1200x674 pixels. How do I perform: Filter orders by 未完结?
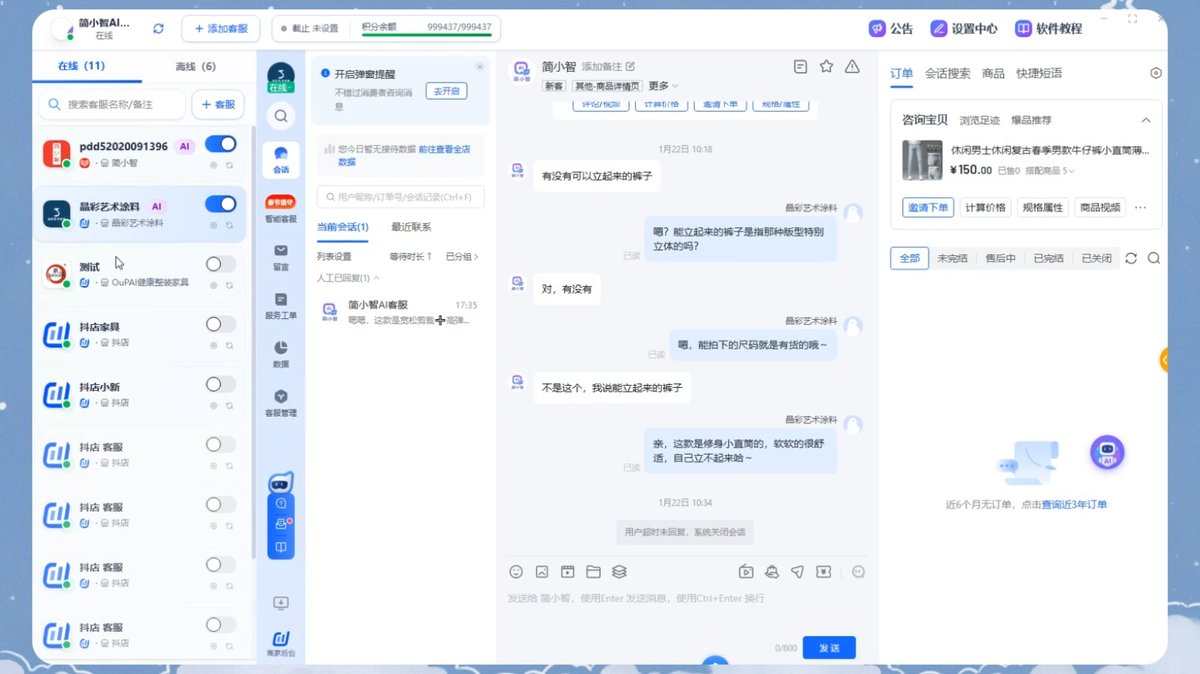click(x=952, y=258)
